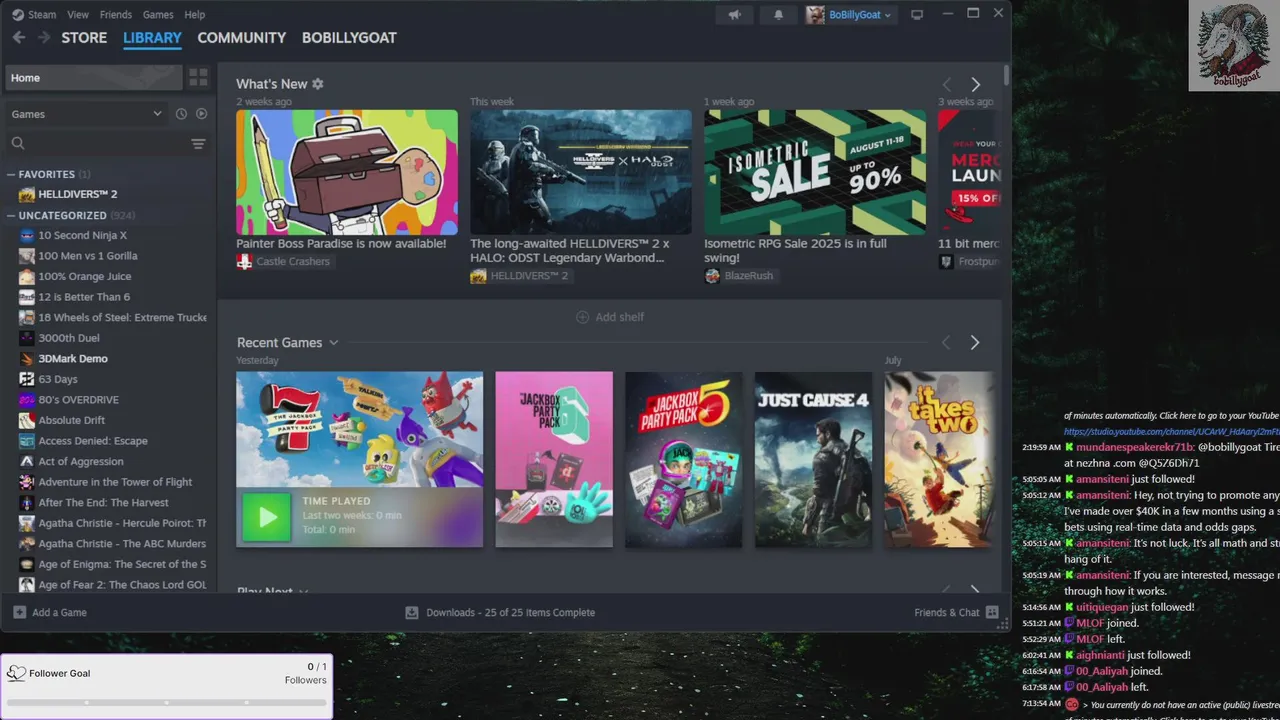Image resolution: width=1280 pixels, height=720 pixels.
Task: Click the Steam forward navigation arrow
Action: [43, 37]
